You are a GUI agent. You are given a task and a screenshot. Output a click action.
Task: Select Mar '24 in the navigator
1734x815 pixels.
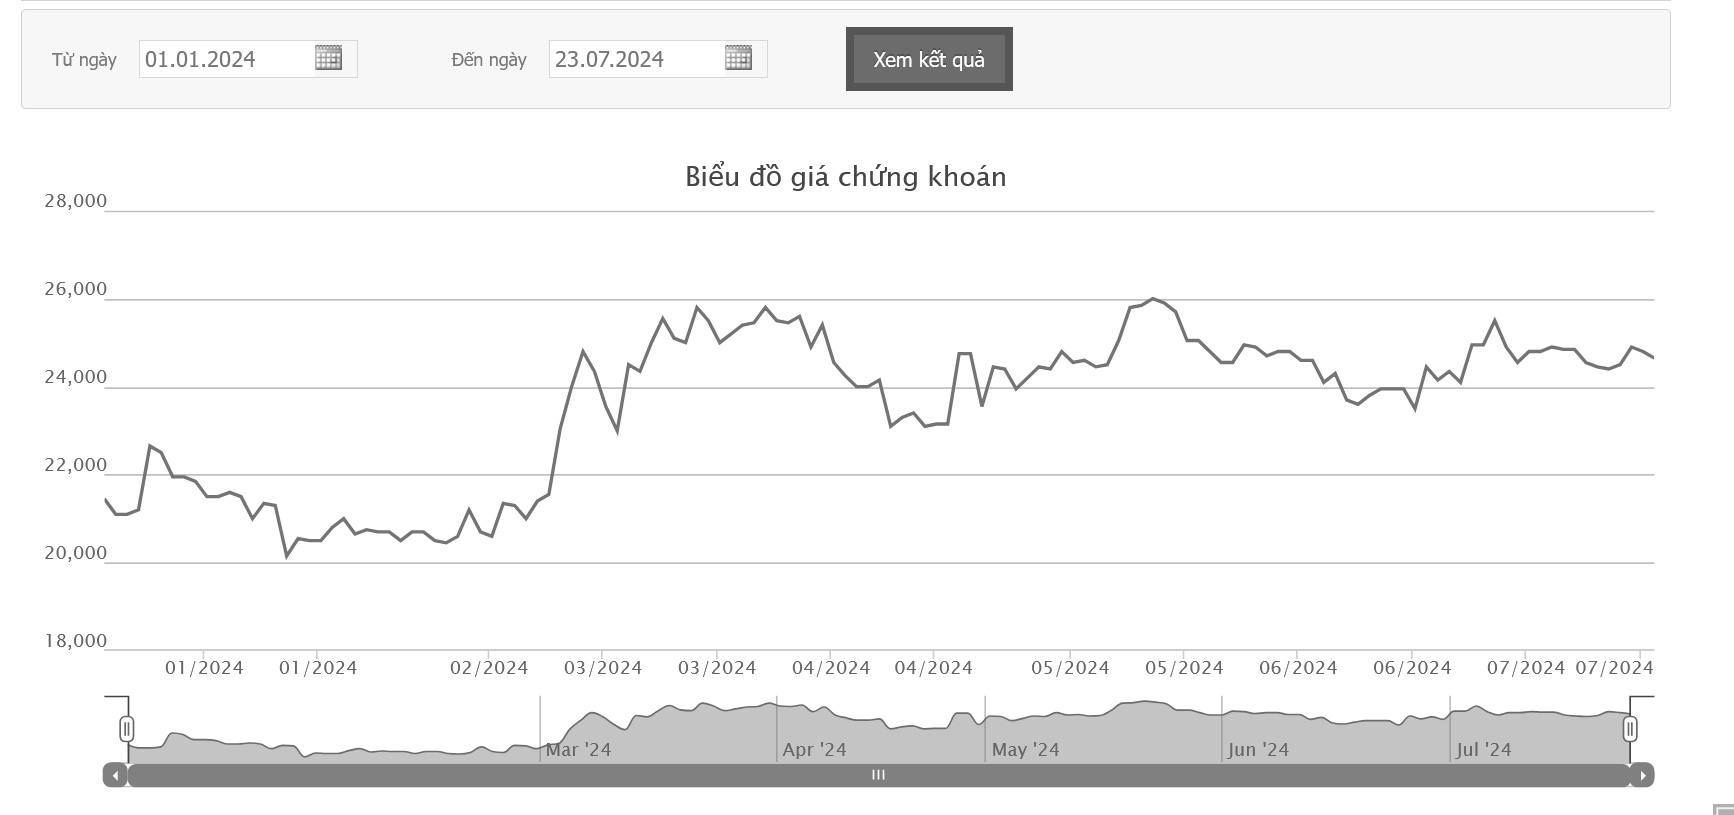tap(578, 750)
